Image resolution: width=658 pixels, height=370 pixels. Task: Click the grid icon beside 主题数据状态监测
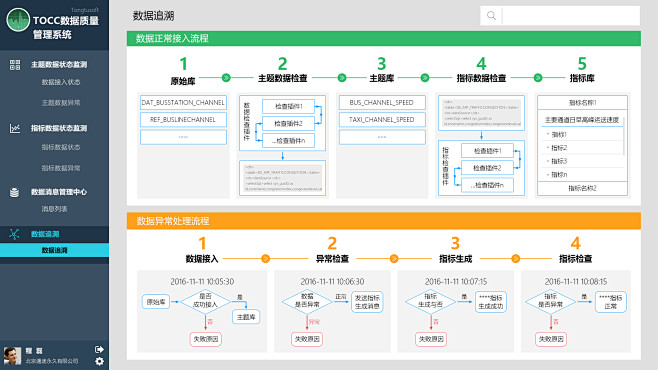click(x=15, y=65)
